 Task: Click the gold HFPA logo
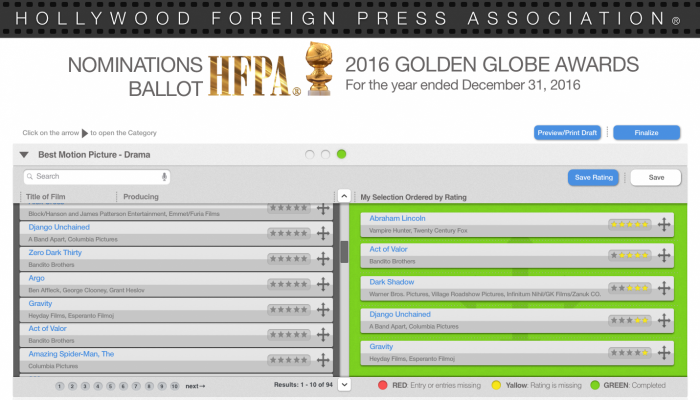click(254, 76)
